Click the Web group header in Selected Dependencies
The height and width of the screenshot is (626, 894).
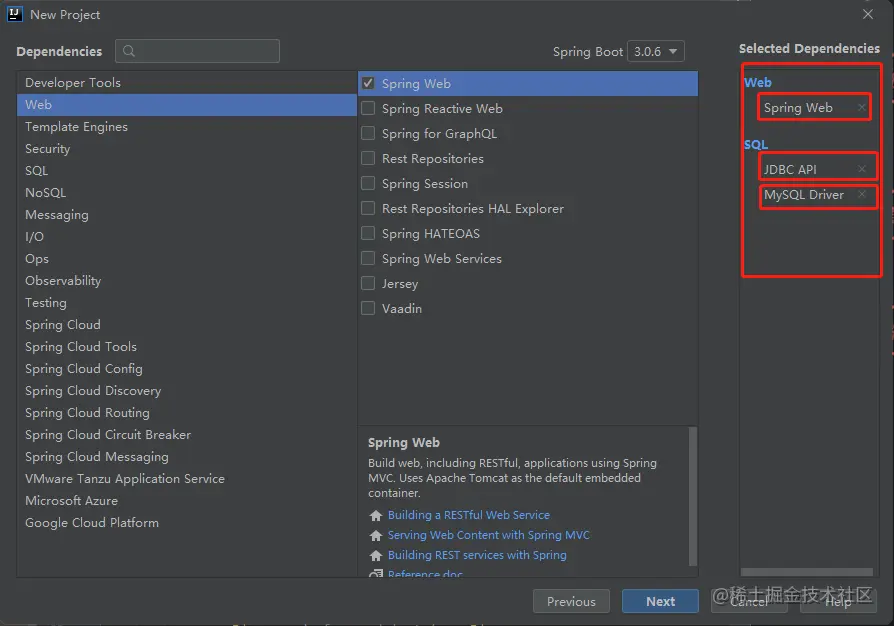click(x=758, y=83)
